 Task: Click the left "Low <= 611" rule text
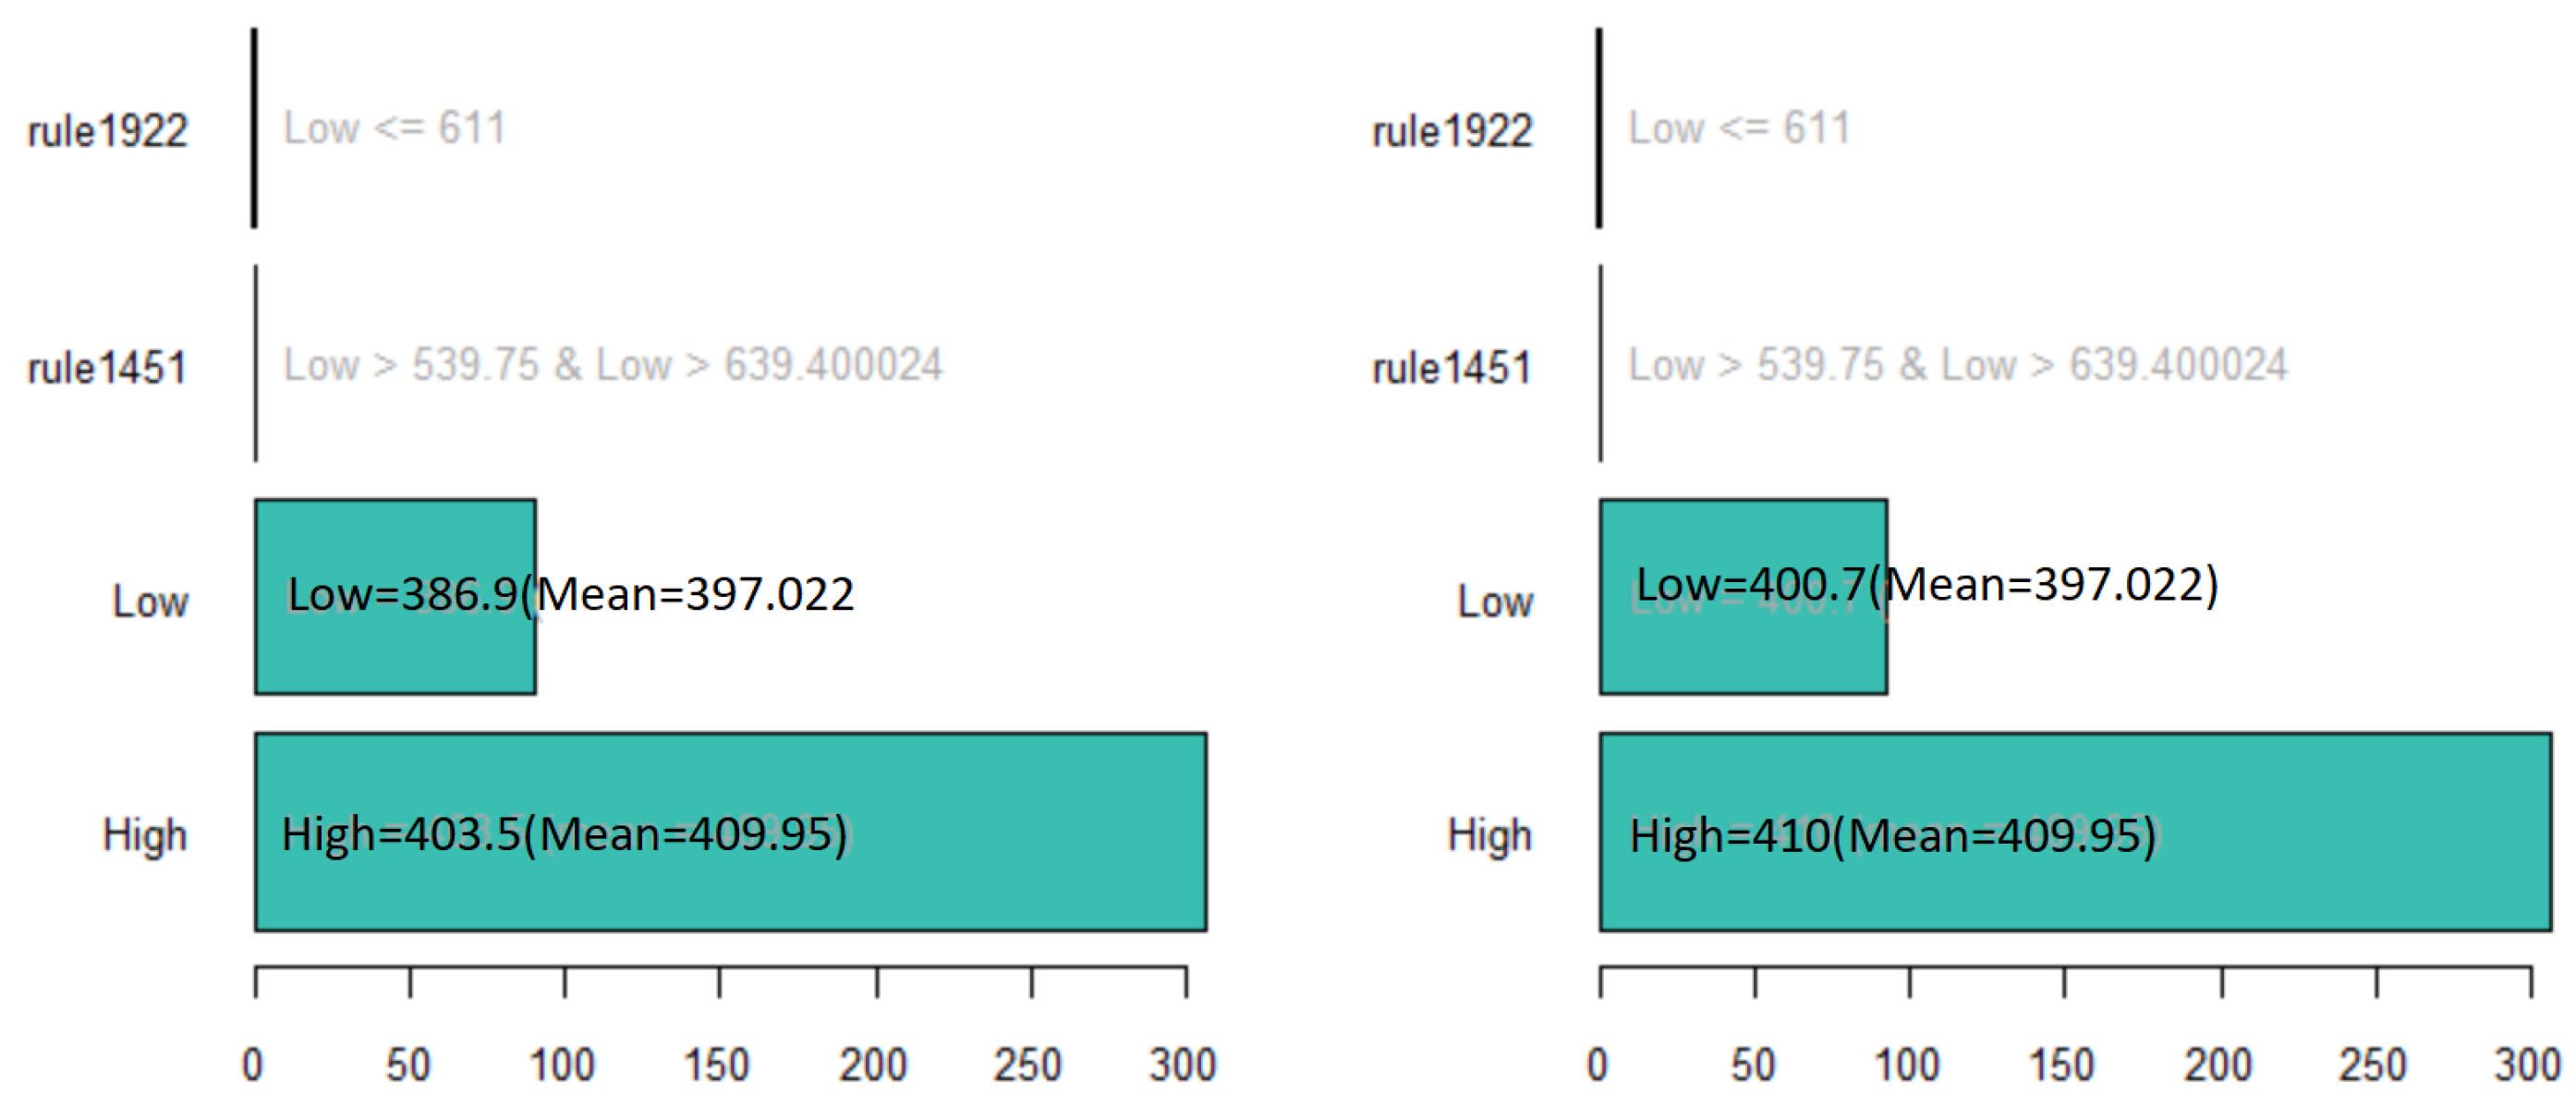[394, 128]
